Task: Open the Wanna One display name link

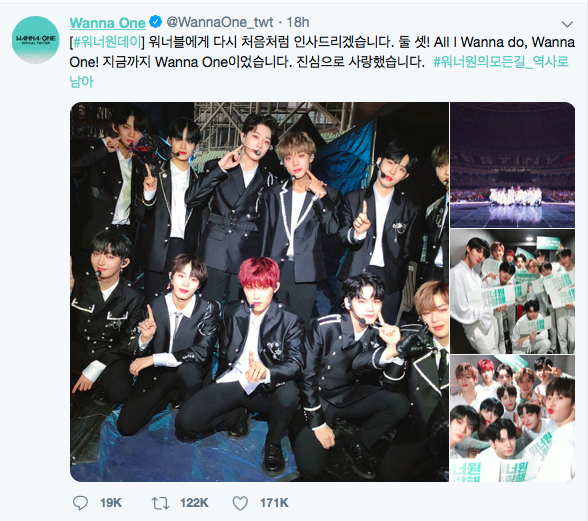Action: pyautogui.click(x=108, y=23)
